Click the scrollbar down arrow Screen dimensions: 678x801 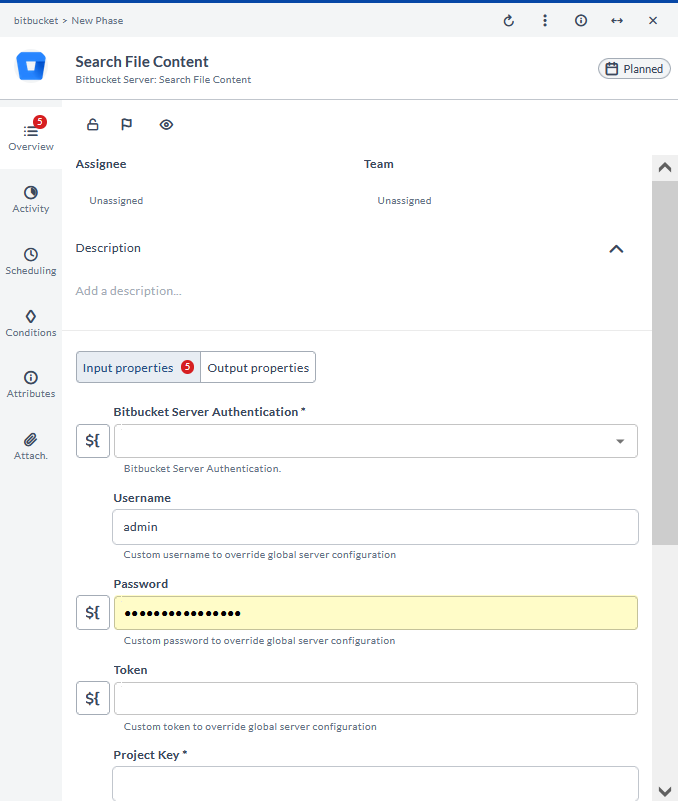click(x=665, y=790)
